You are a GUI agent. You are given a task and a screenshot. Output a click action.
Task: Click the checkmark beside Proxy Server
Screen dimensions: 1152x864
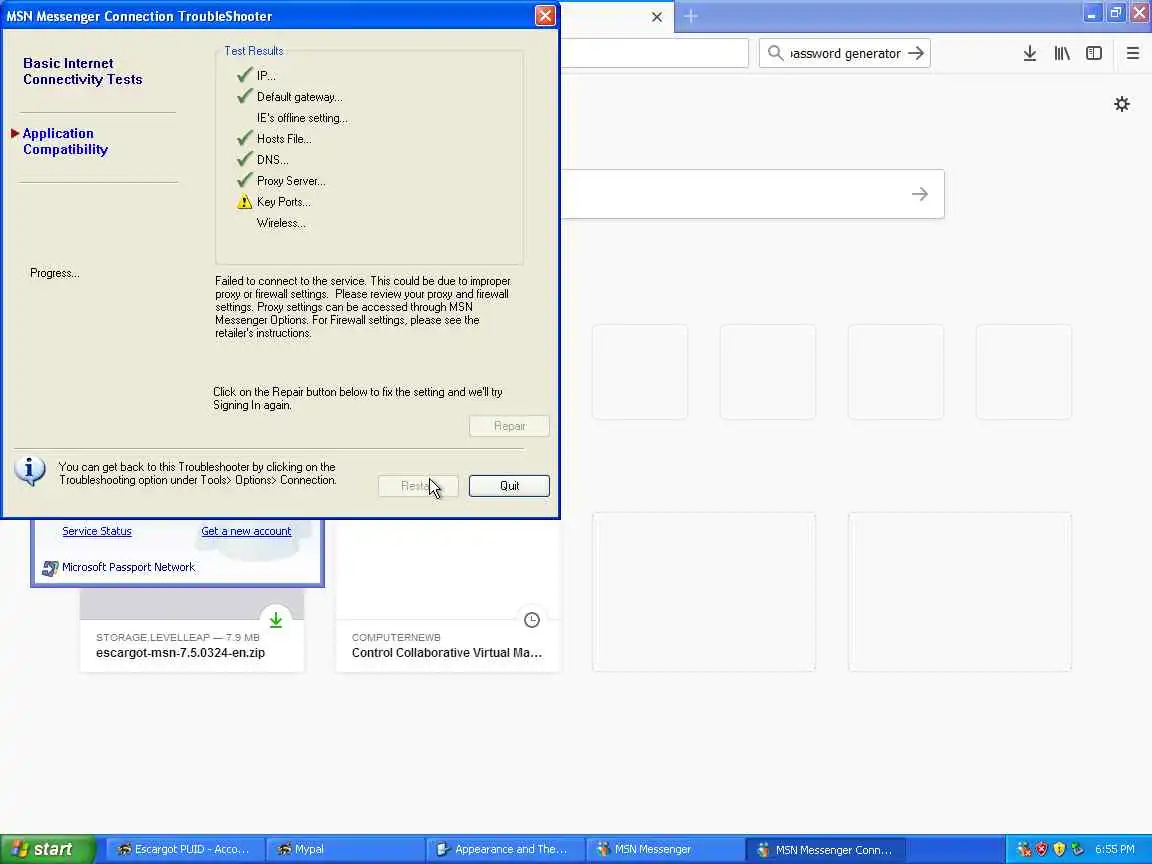(x=245, y=181)
